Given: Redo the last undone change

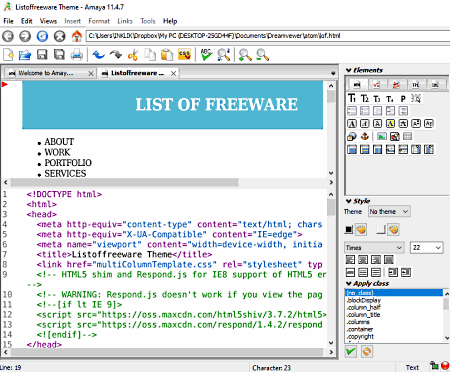Looking at the screenshot, I should coord(116,55).
